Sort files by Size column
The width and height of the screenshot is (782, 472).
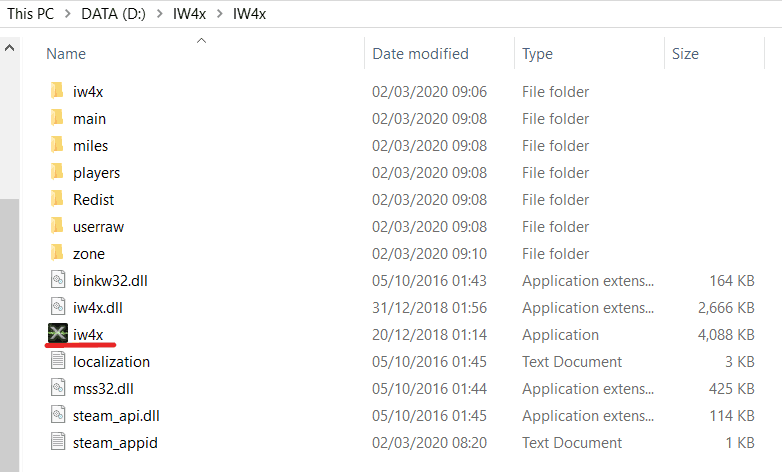pyautogui.click(x=685, y=54)
